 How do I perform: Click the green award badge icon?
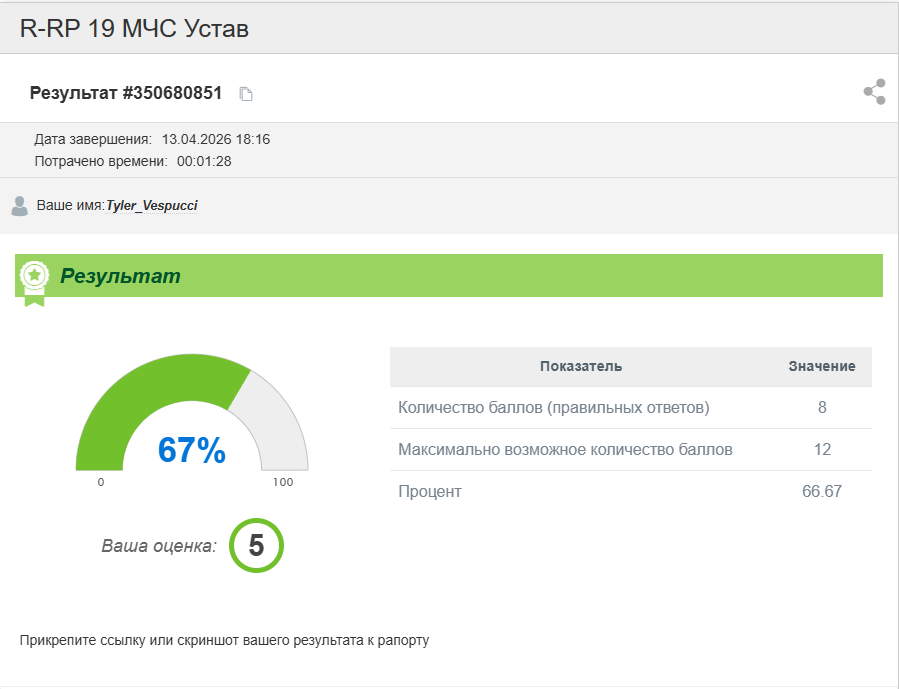click(35, 278)
